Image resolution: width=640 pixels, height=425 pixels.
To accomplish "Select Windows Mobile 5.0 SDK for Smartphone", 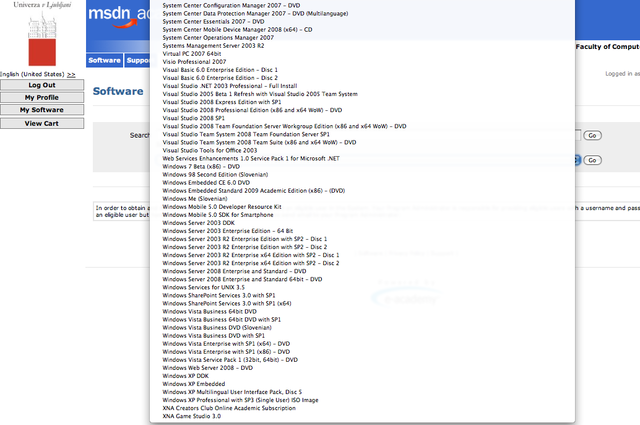I will click(x=218, y=215).
